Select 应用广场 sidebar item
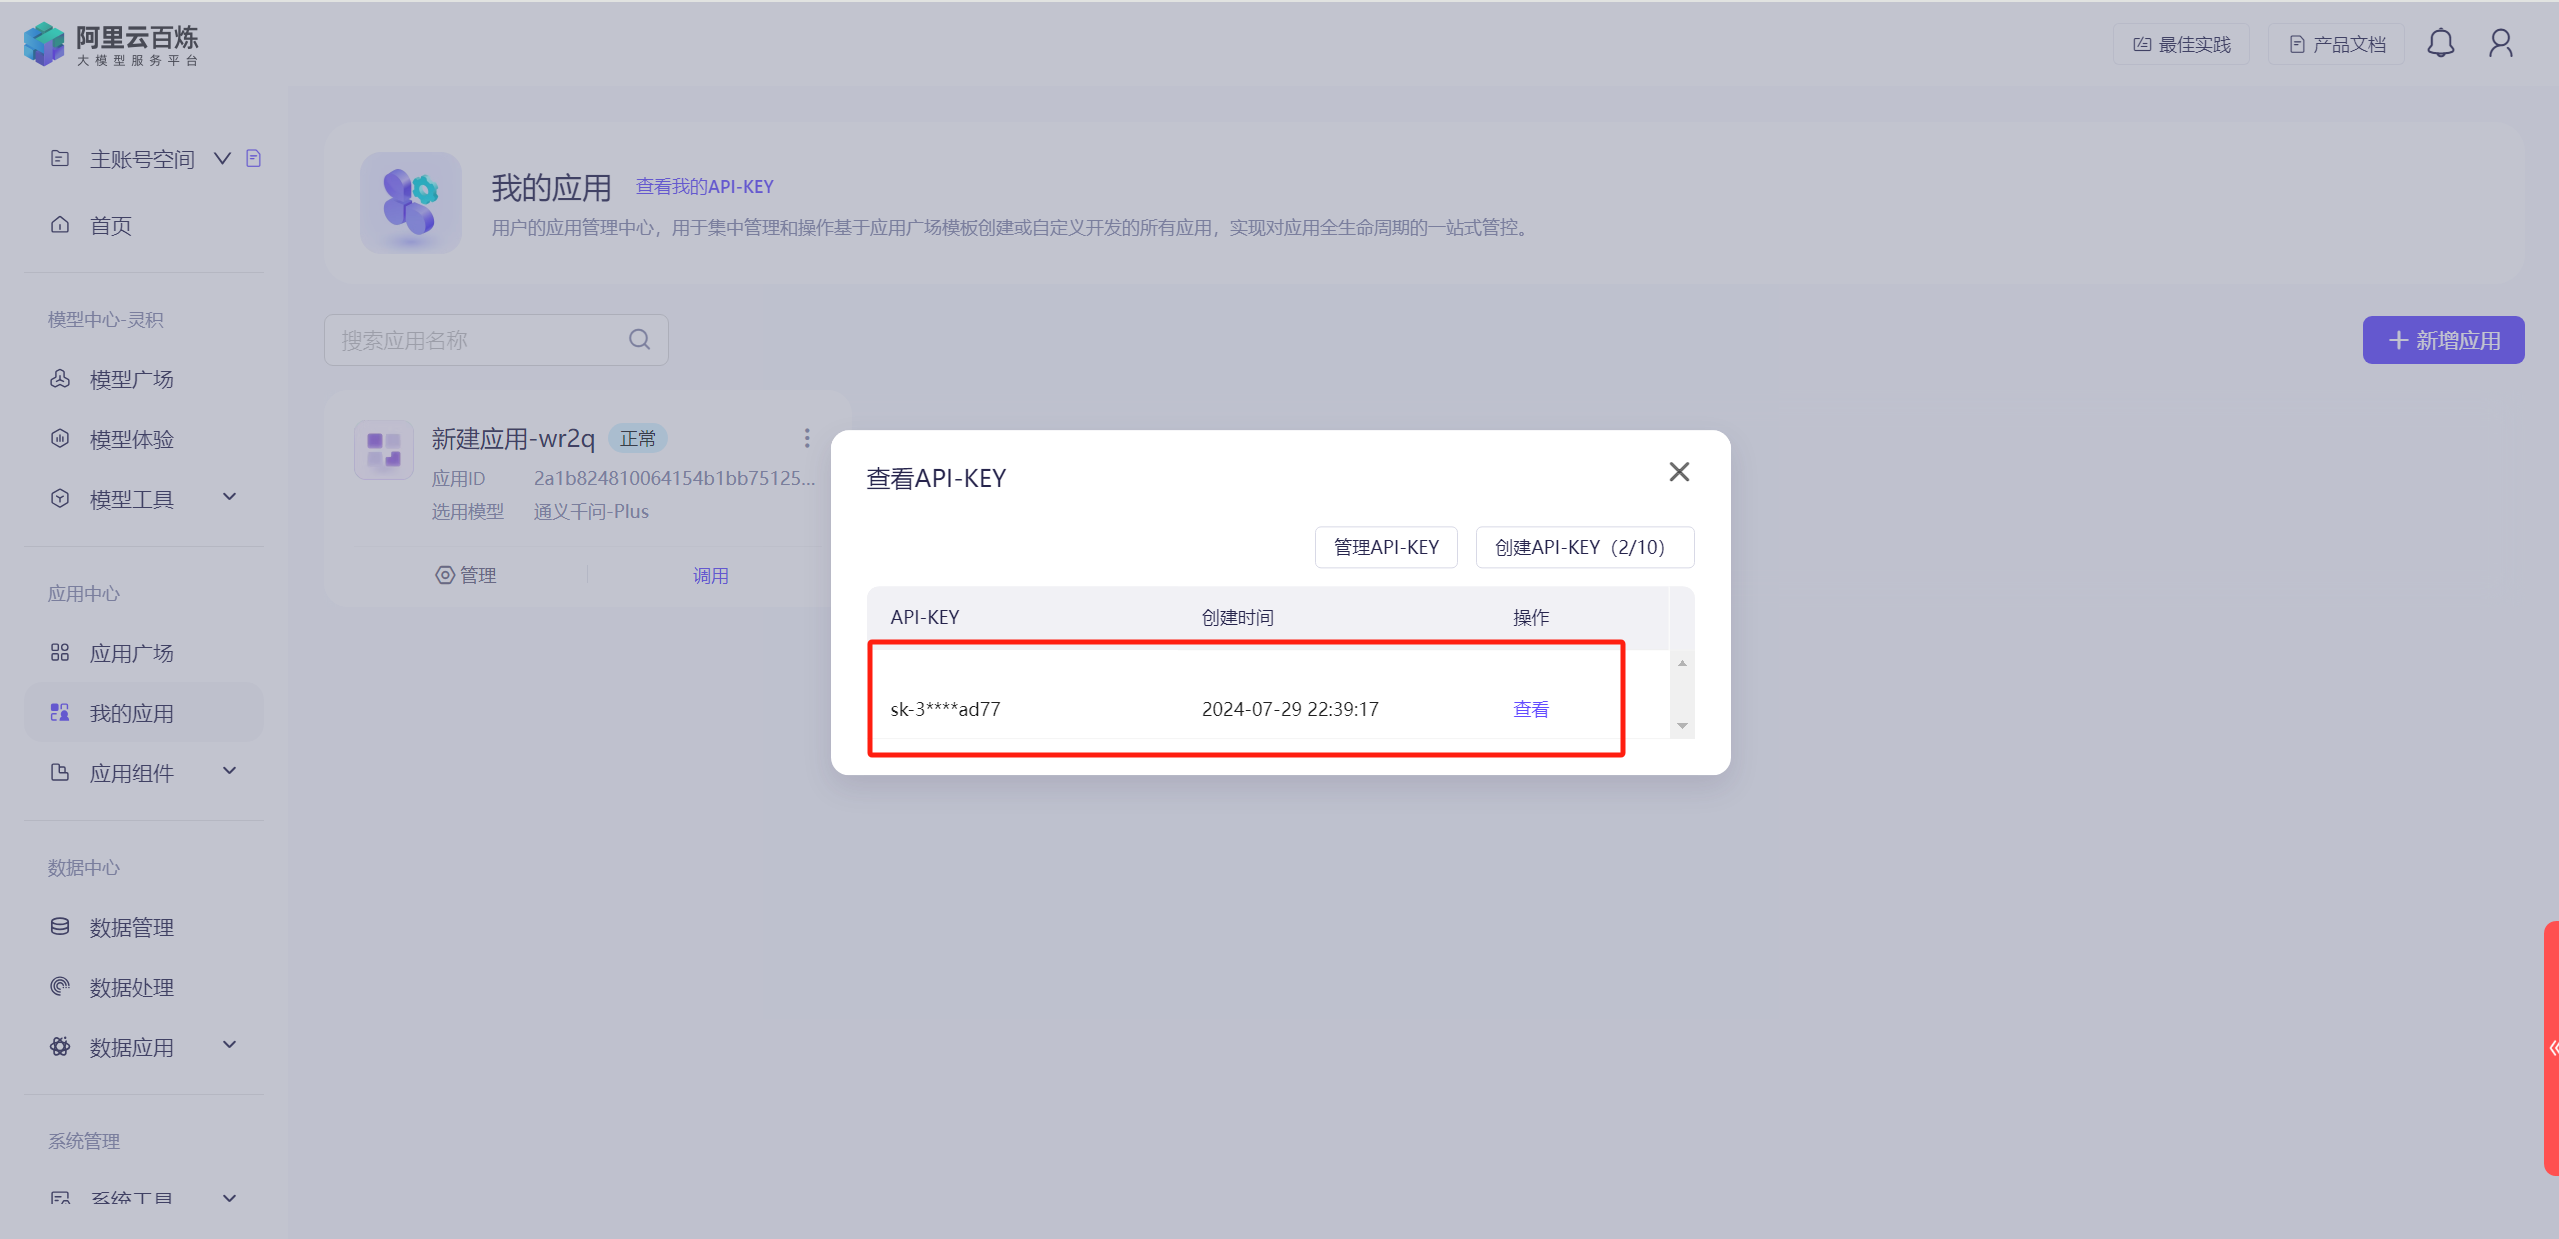 pos(131,653)
